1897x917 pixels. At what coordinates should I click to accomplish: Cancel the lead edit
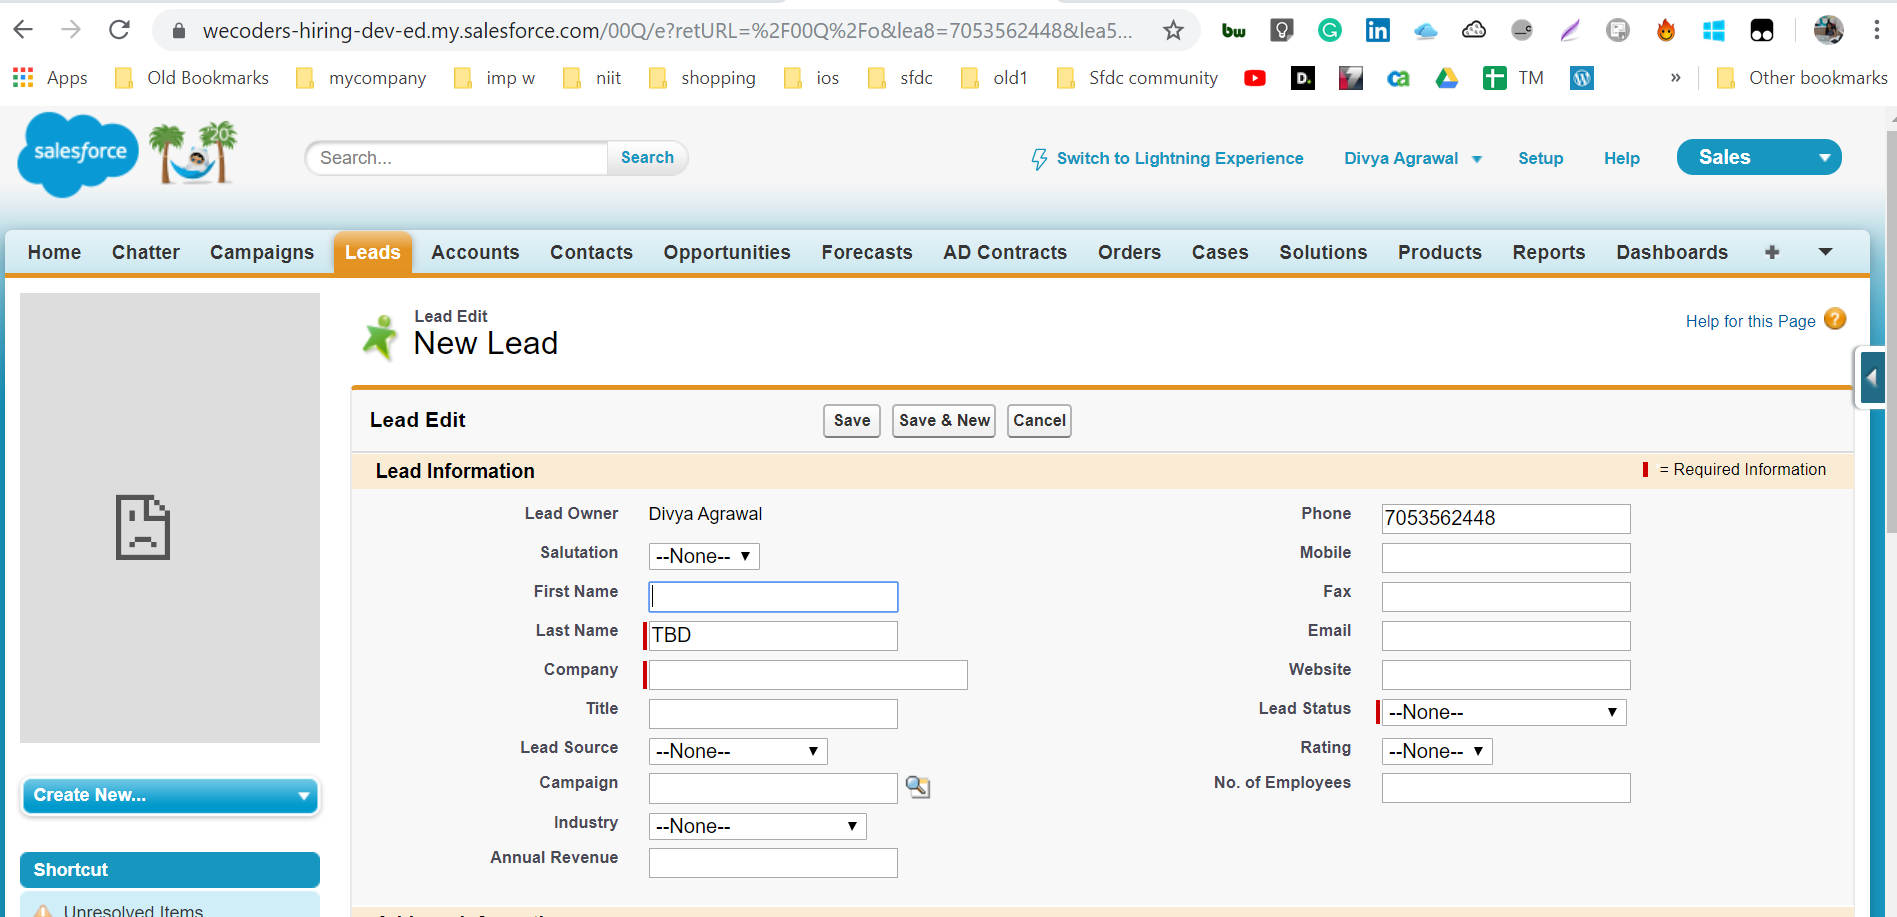pyautogui.click(x=1038, y=421)
